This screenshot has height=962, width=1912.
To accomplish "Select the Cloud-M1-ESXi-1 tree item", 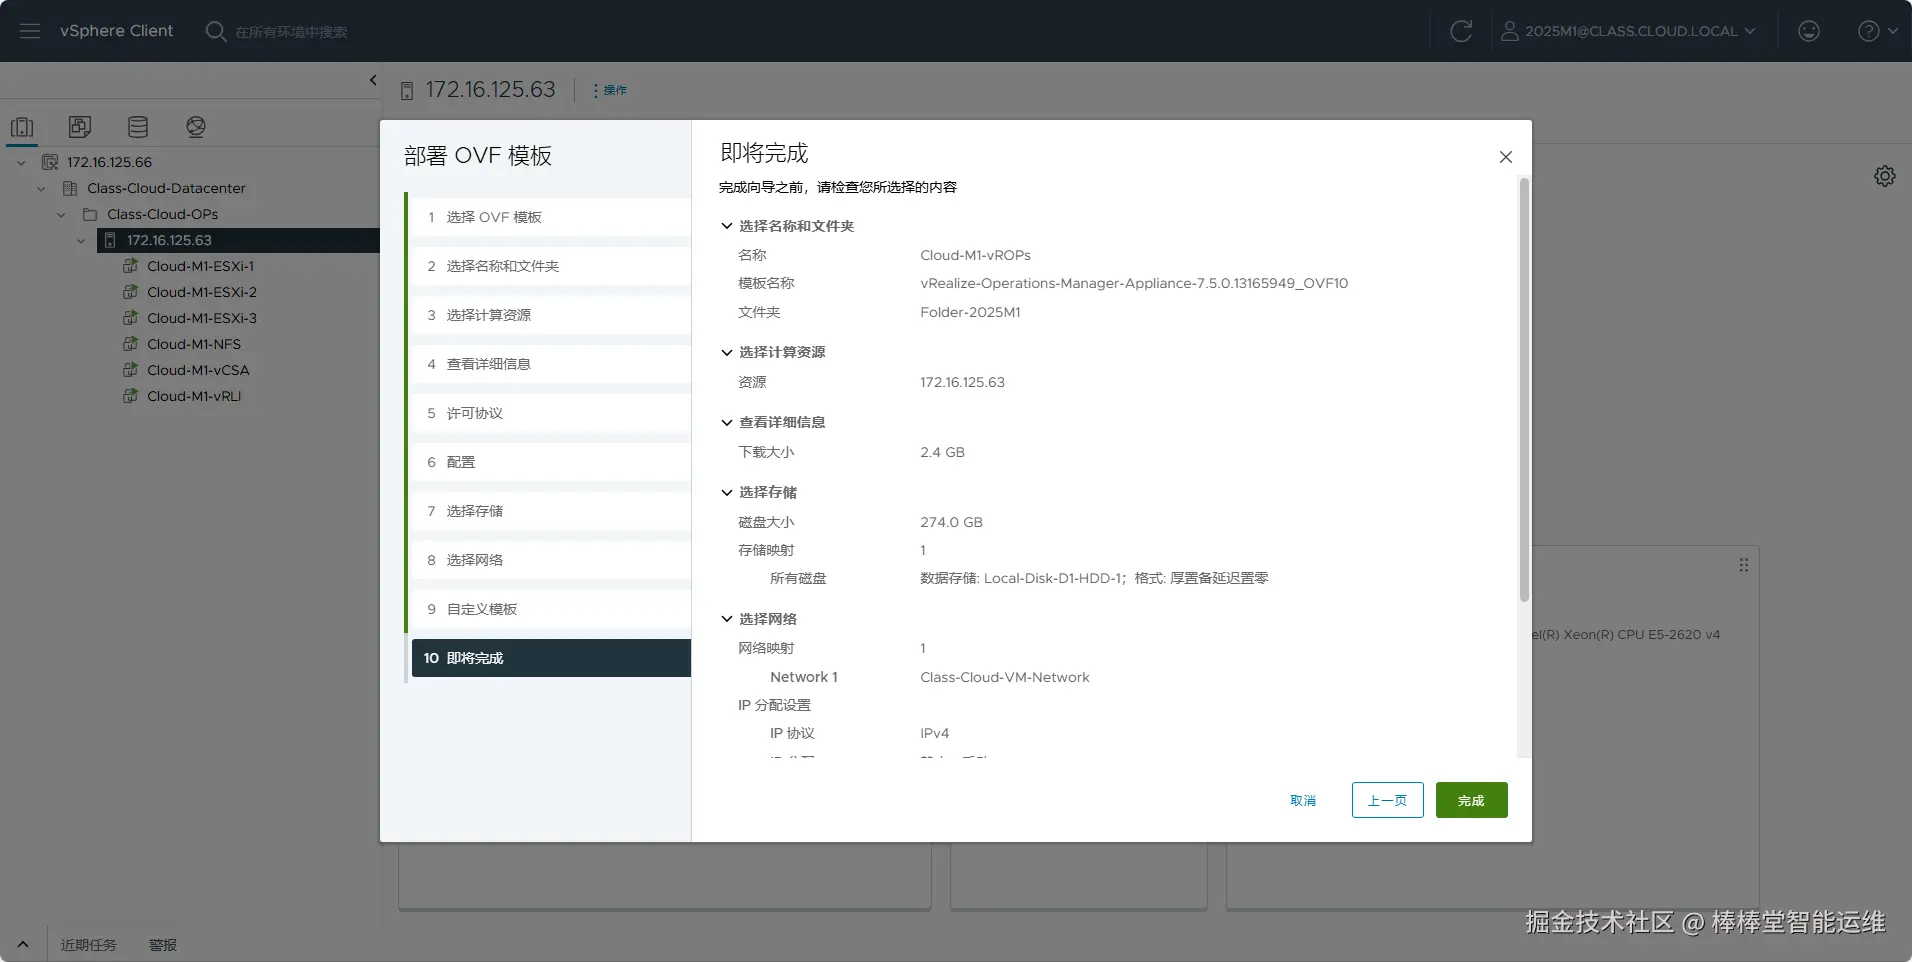I will [200, 266].
